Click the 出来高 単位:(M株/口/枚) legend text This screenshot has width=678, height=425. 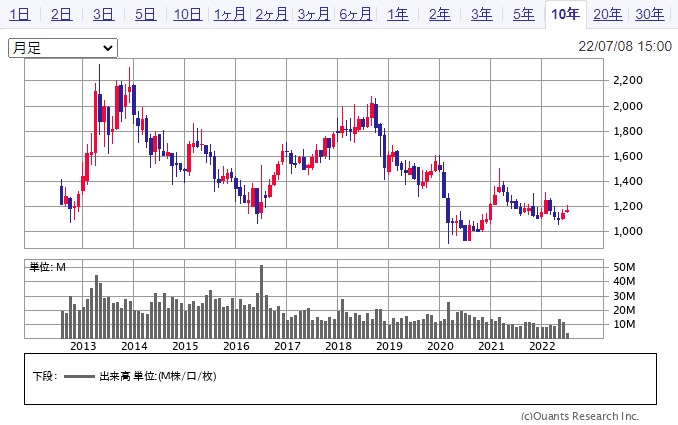coord(158,376)
